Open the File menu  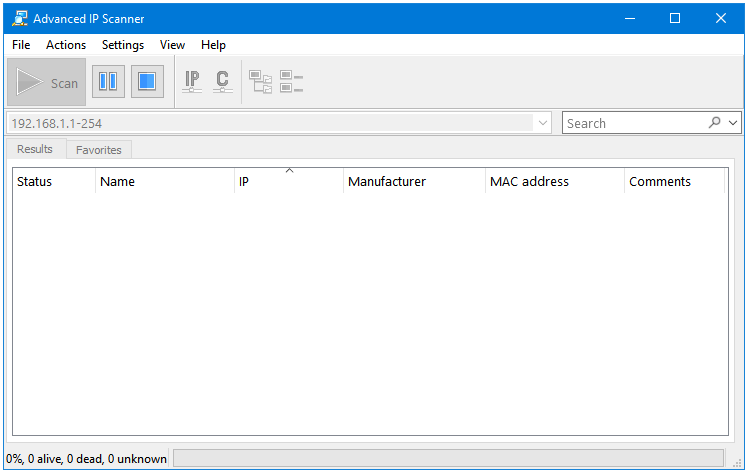(21, 45)
